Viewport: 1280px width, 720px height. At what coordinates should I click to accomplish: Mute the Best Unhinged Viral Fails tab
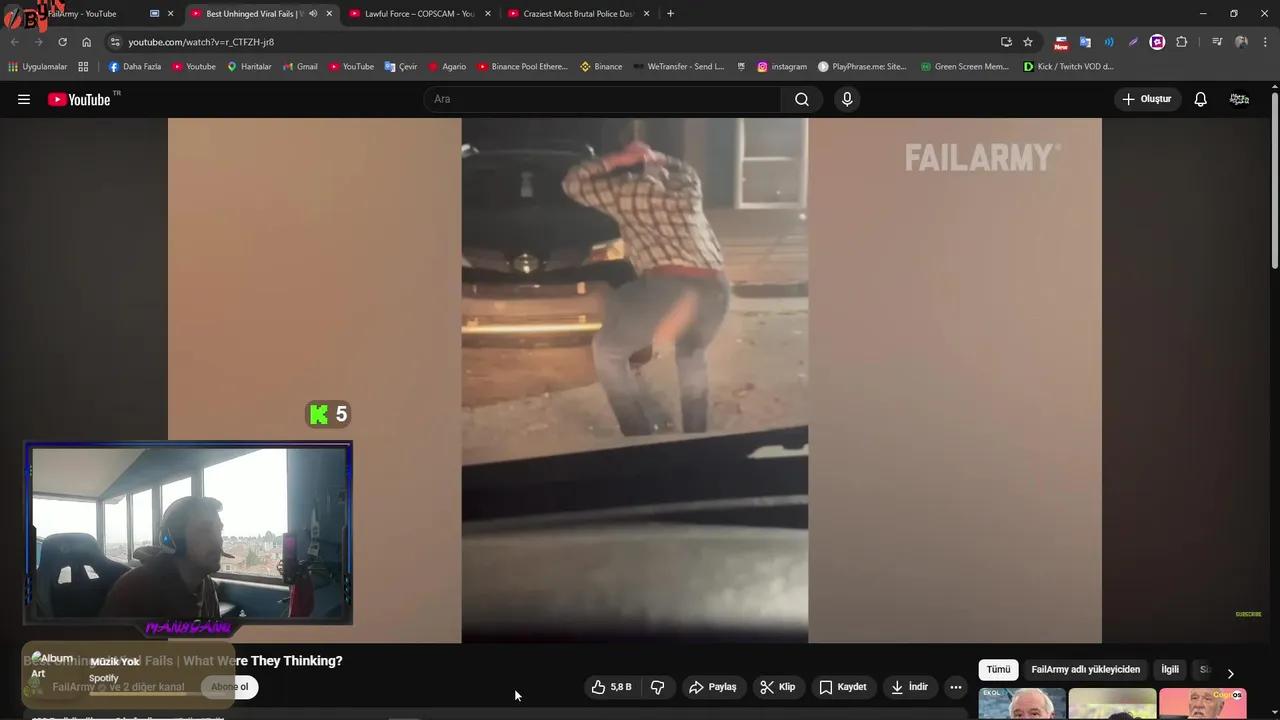tap(313, 14)
